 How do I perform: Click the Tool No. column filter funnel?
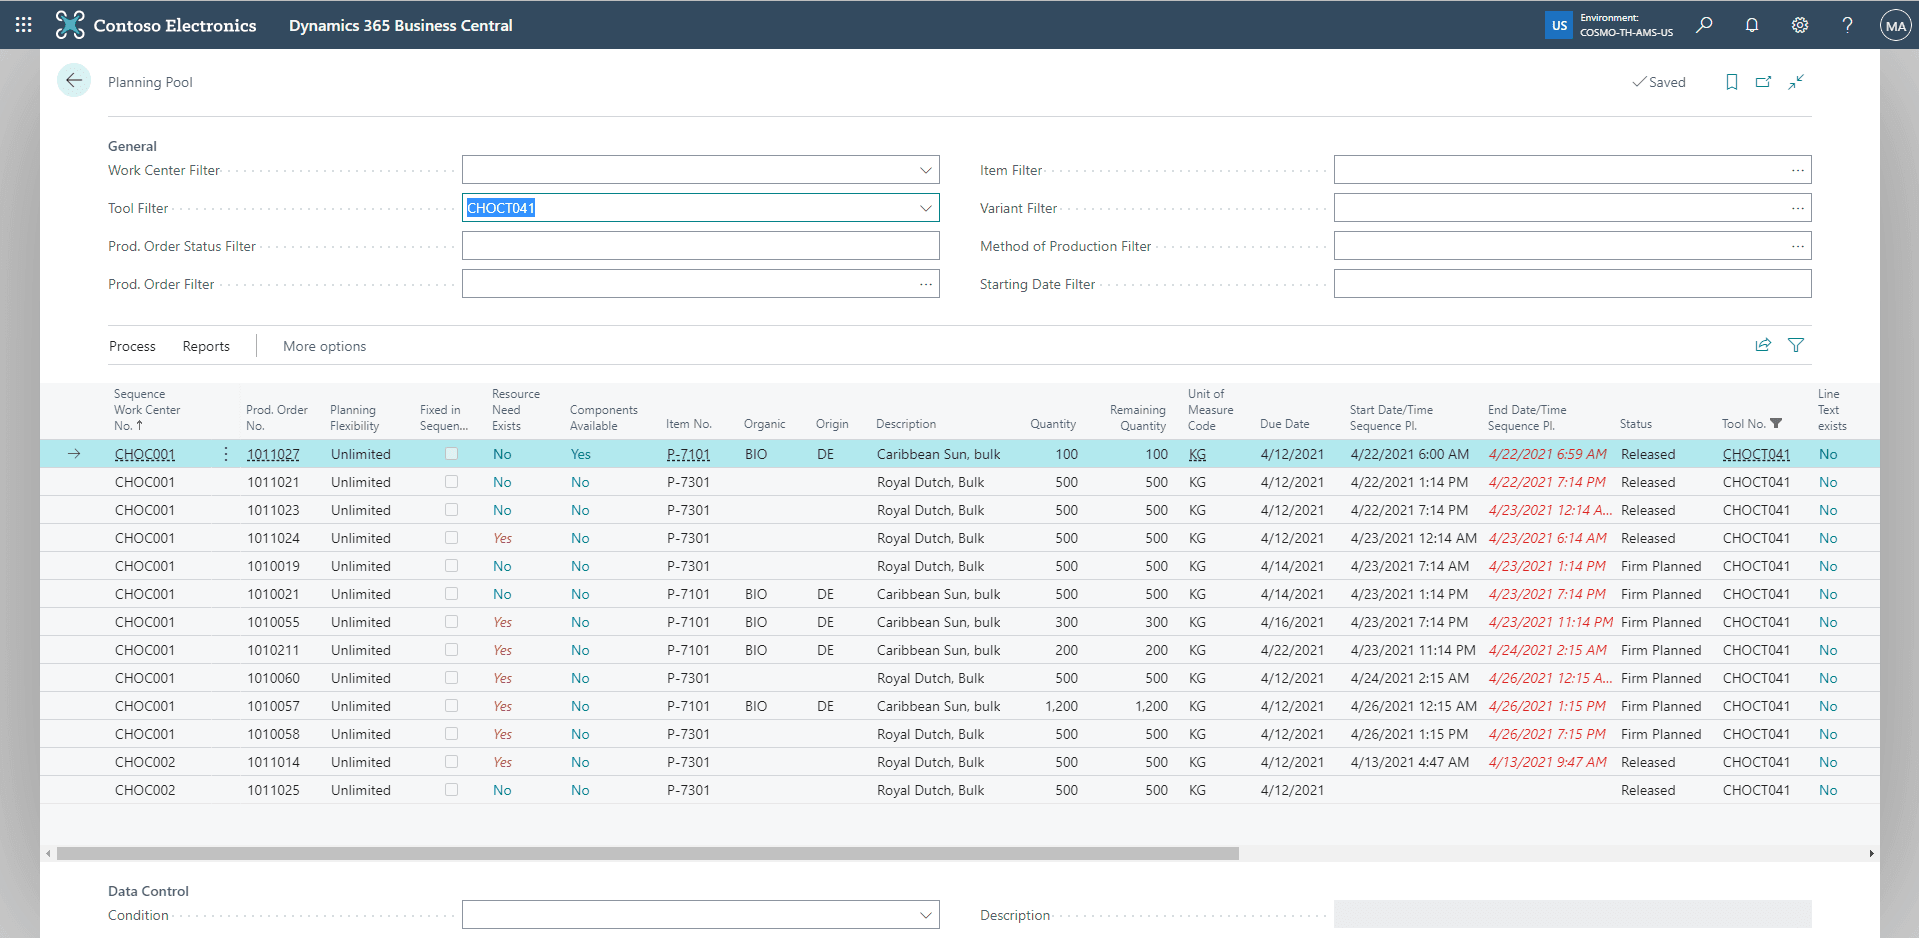coord(1776,424)
